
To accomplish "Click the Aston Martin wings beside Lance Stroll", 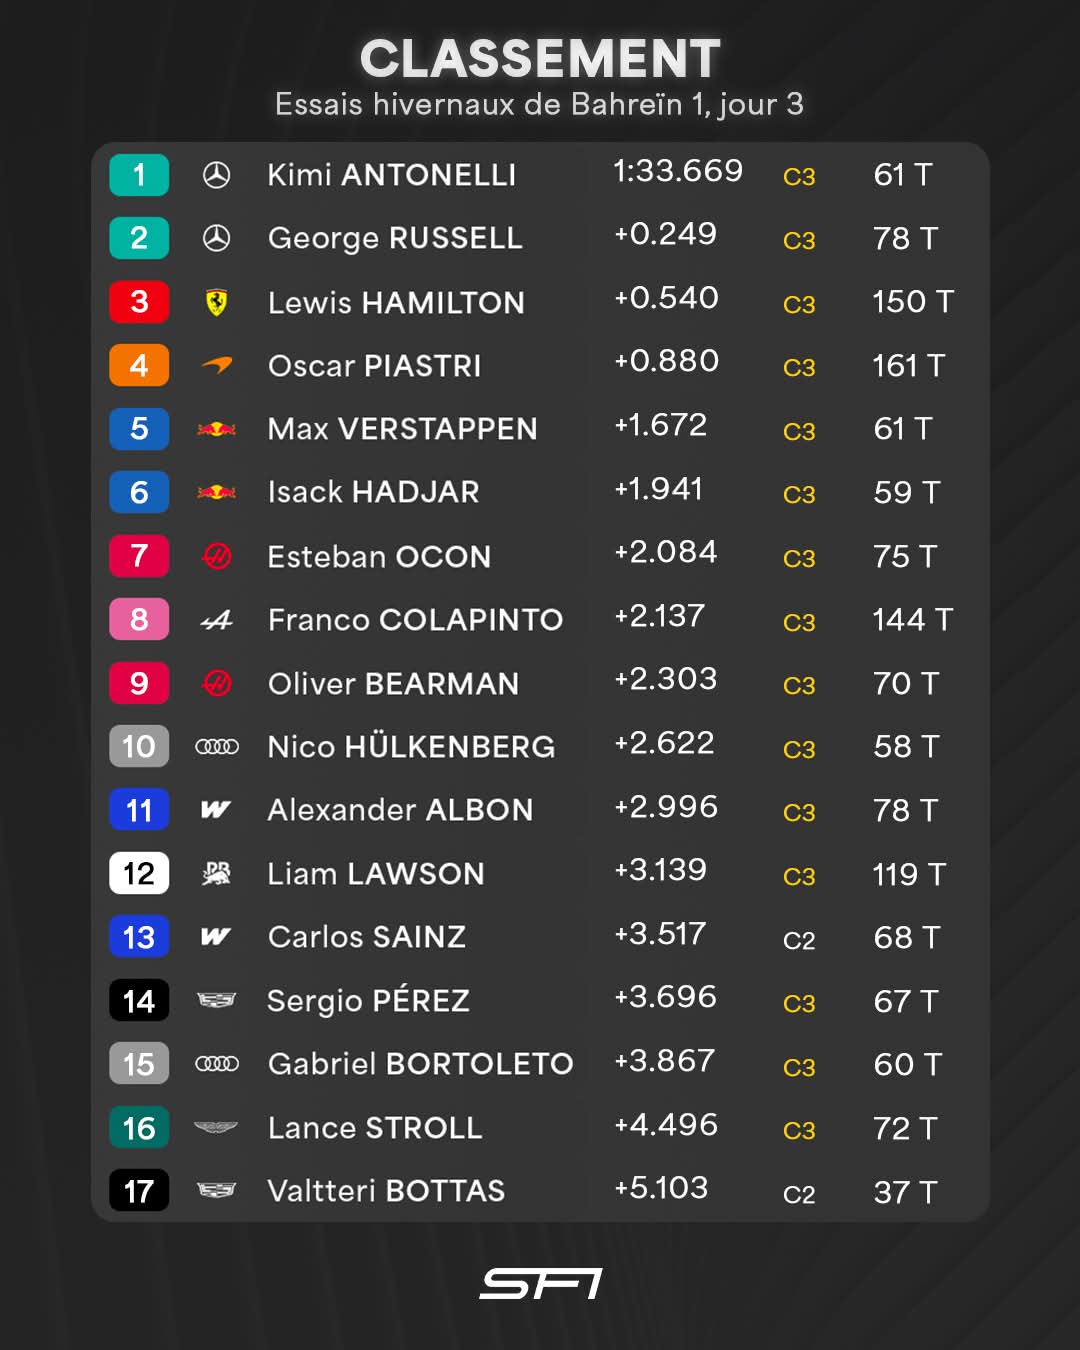I will point(216,1128).
